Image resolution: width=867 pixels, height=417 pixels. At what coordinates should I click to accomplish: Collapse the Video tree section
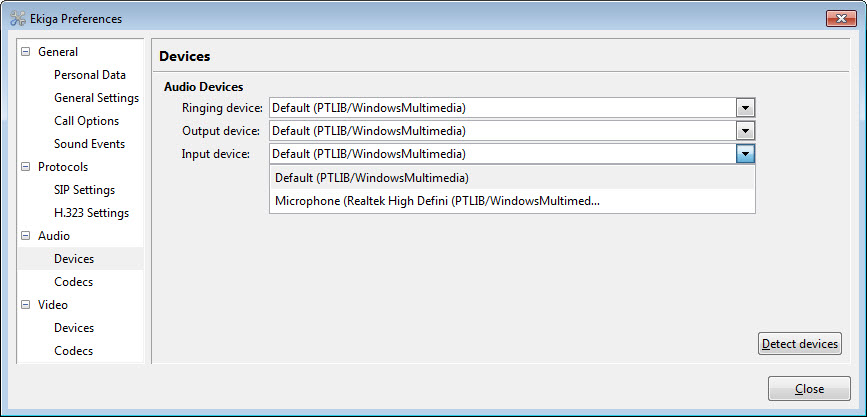click(24, 305)
